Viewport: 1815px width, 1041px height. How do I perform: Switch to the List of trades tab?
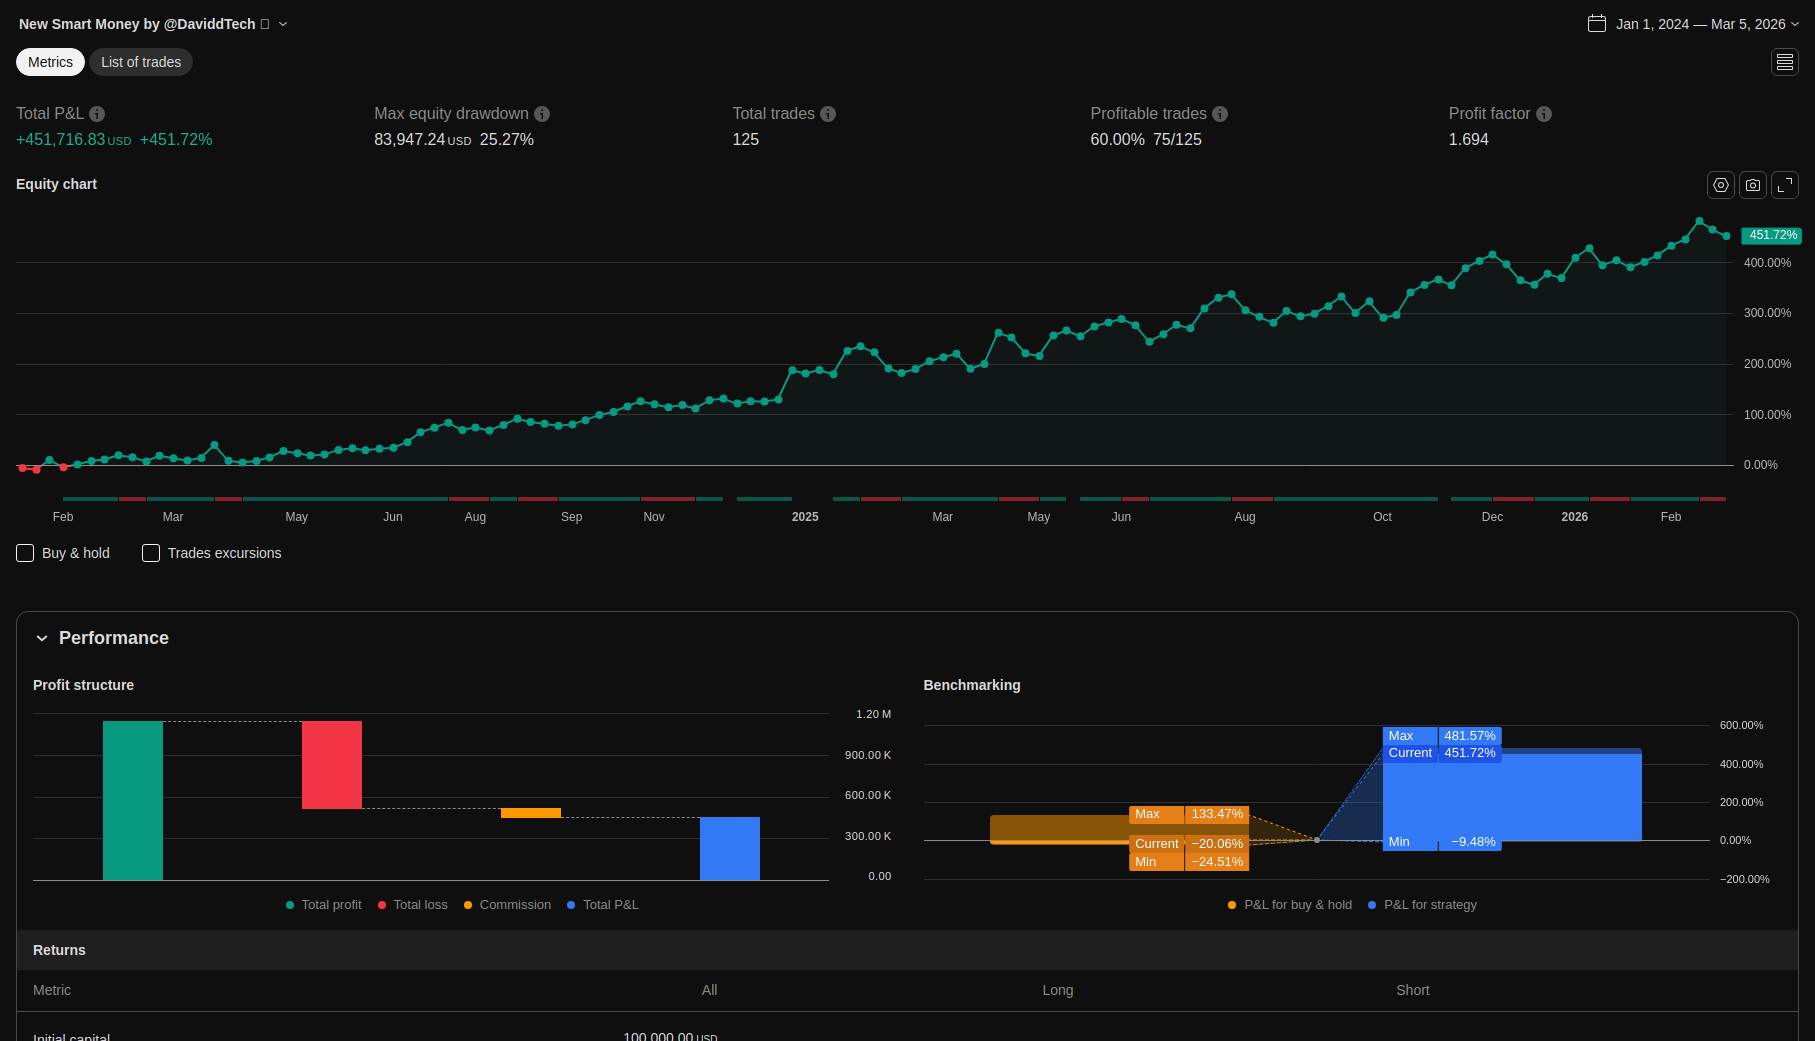click(141, 62)
